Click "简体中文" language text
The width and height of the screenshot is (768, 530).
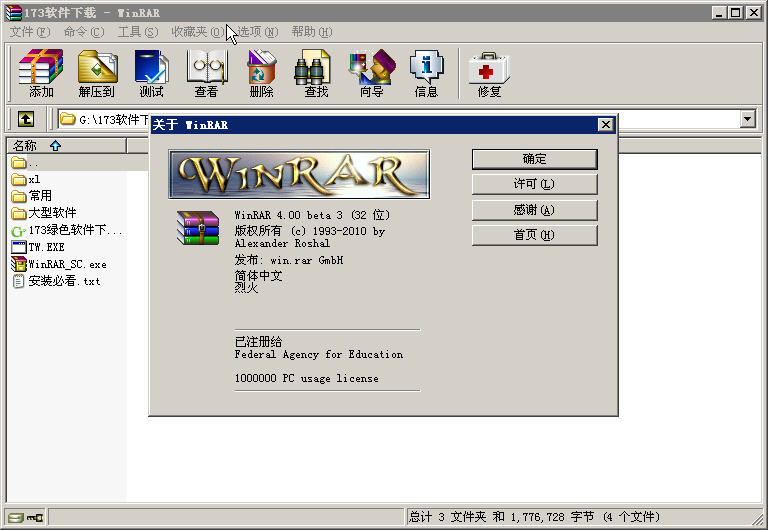pyautogui.click(x=258, y=276)
